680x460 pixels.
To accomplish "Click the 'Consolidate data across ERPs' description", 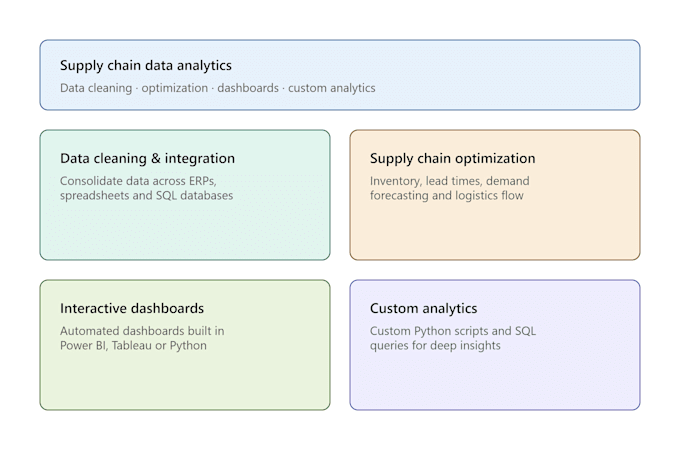I will click(x=138, y=181).
